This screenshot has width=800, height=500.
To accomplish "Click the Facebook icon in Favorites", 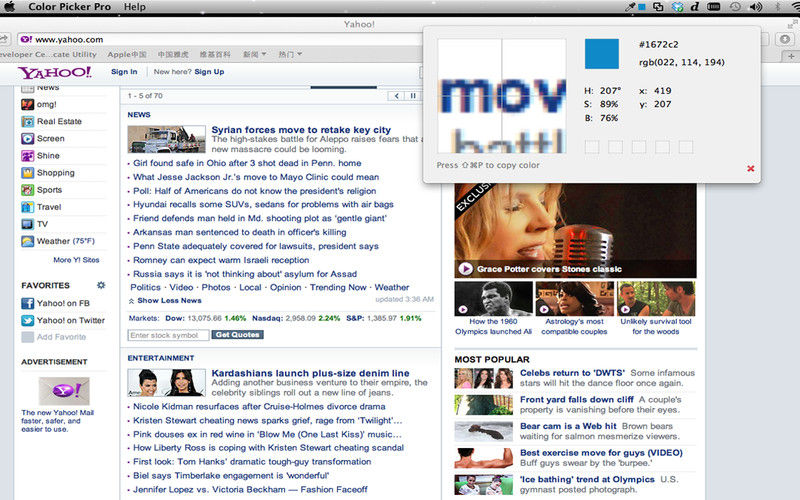I will [28, 304].
